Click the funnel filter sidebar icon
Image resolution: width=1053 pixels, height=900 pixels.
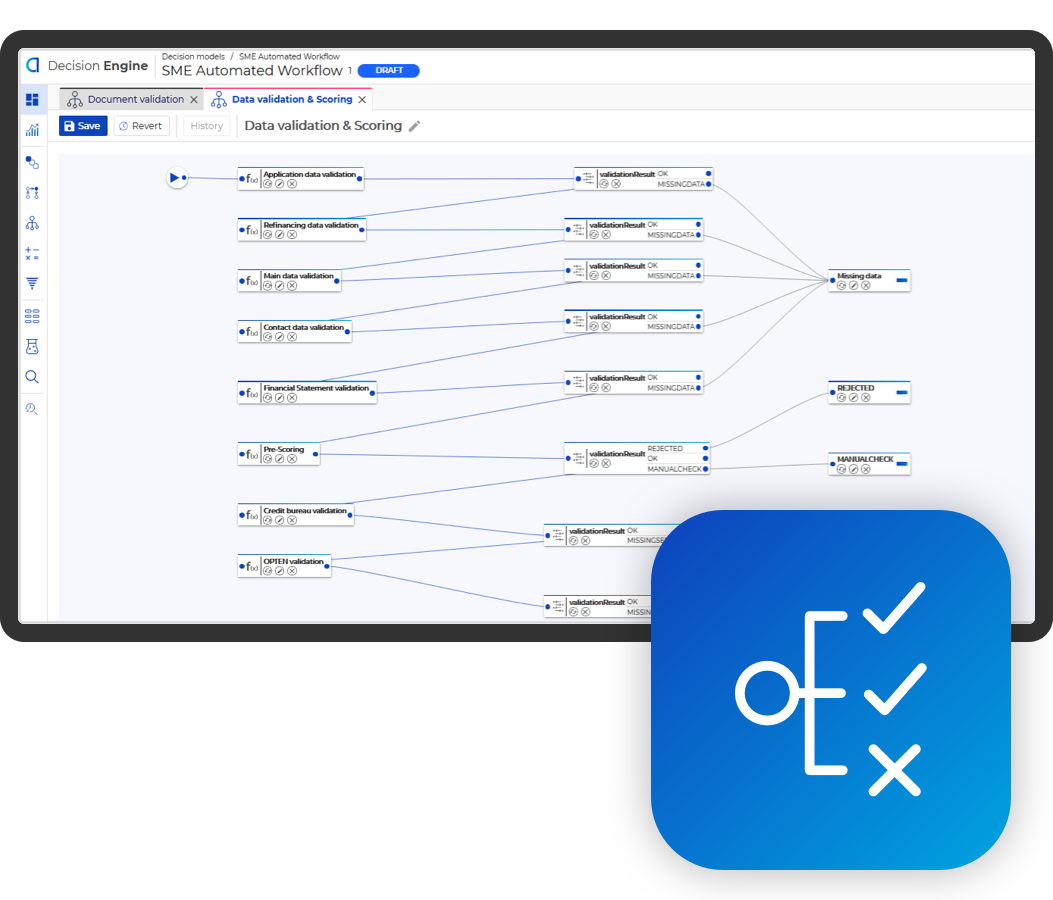pos(32,284)
